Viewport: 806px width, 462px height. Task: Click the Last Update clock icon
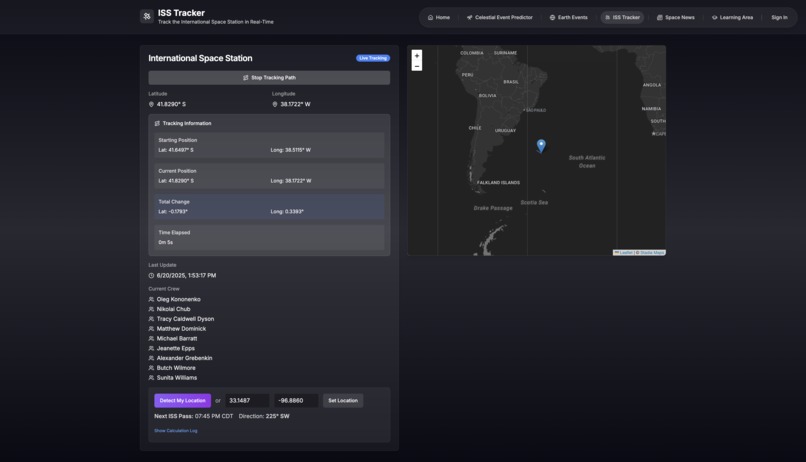click(x=151, y=275)
